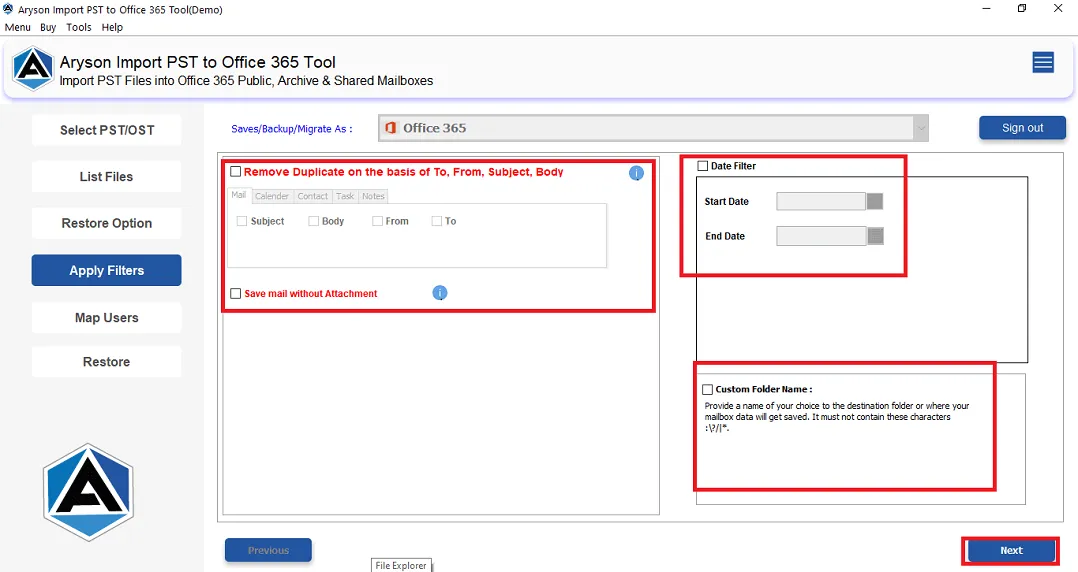Click the info icon beside Save mail without Attachment
The height and width of the screenshot is (572, 1078).
click(x=440, y=293)
